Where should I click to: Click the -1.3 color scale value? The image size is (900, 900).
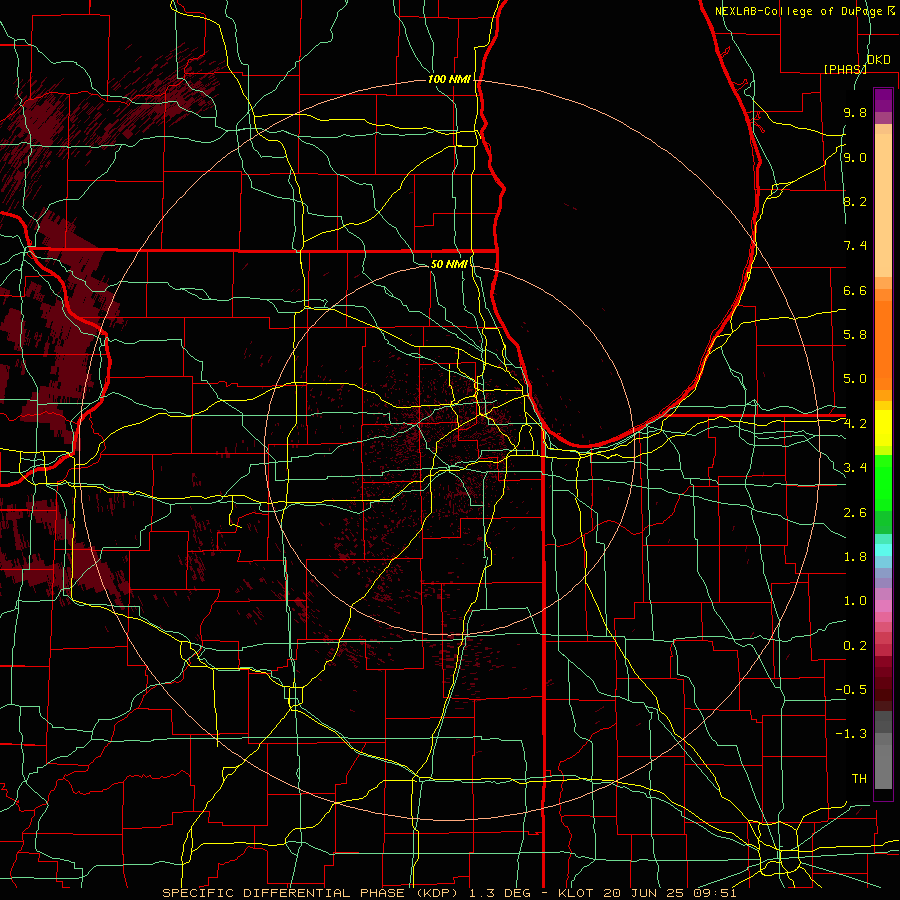point(851,734)
